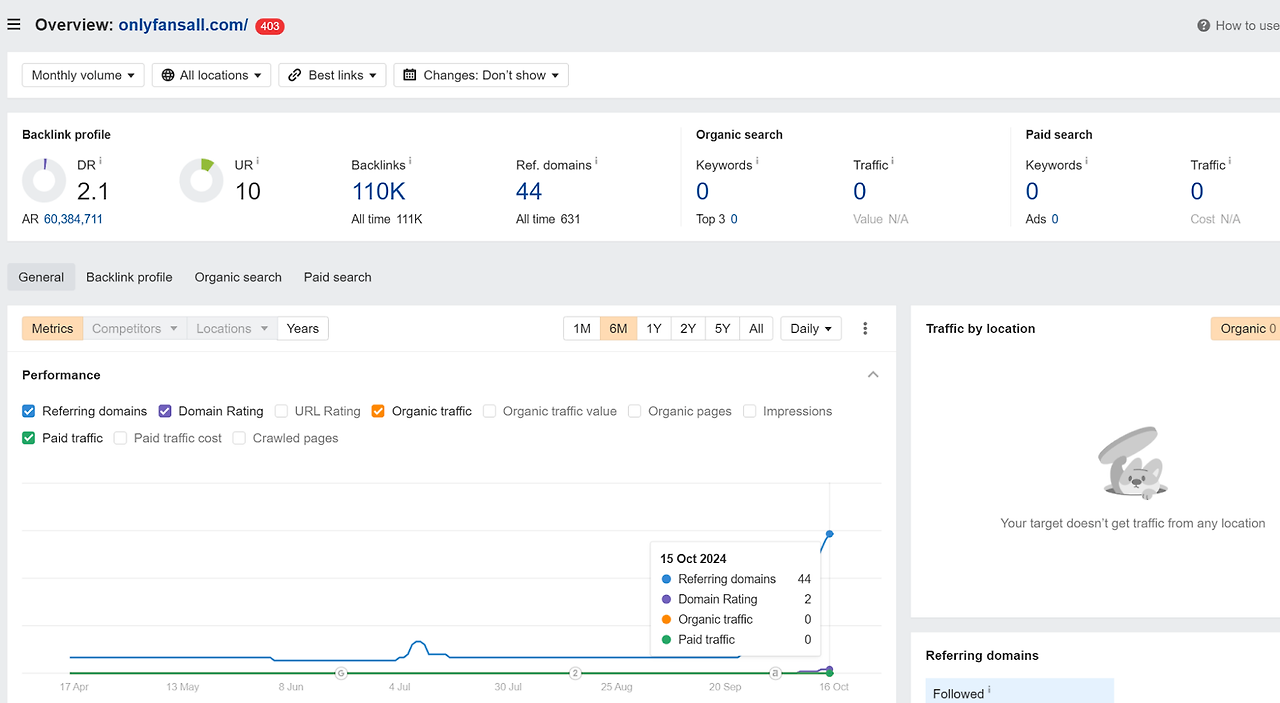Screen dimensions: 1280x703
Task: Open the hamburger menu icon
Action: coord(14,25)
